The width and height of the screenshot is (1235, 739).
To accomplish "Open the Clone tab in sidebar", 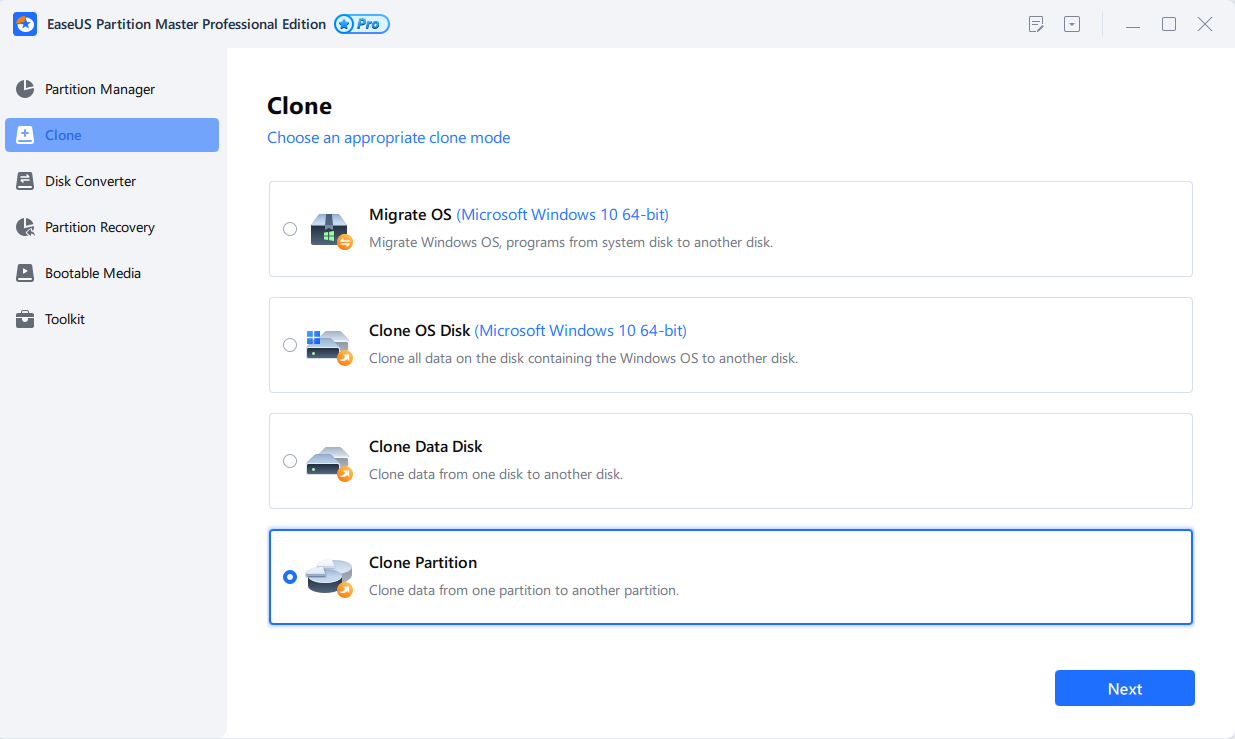I will [112, 135].
